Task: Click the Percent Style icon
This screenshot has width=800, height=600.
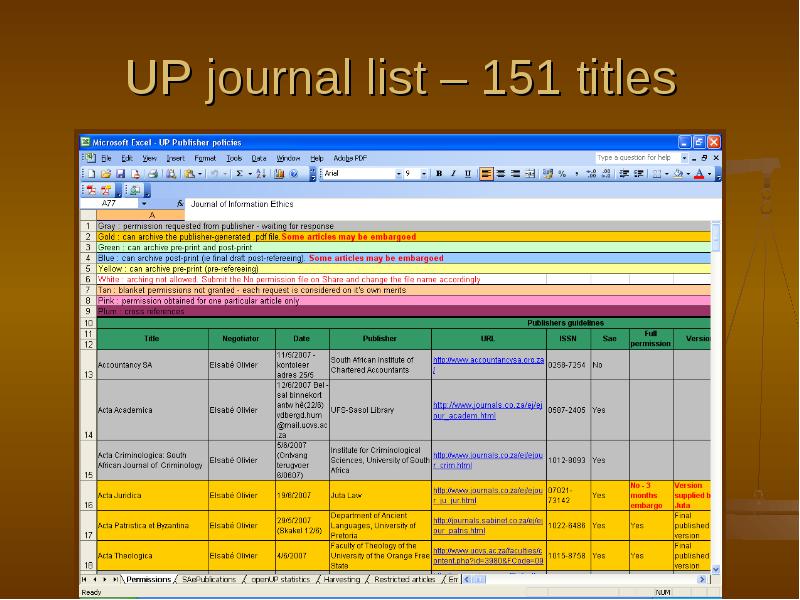Action: point(562,174)
